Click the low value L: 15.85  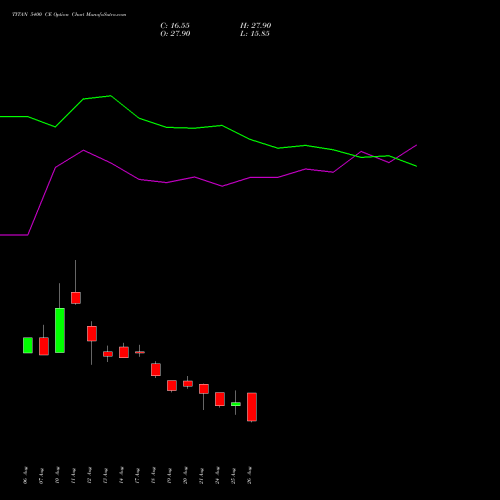[255, 34]
